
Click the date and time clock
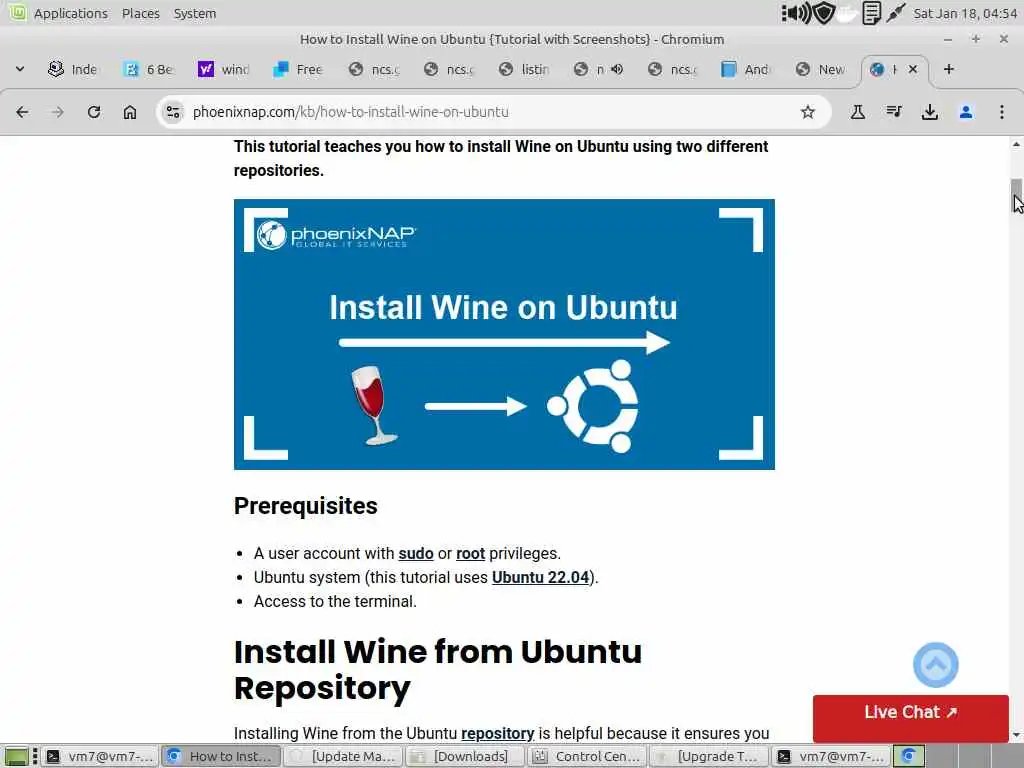[965, 13]
